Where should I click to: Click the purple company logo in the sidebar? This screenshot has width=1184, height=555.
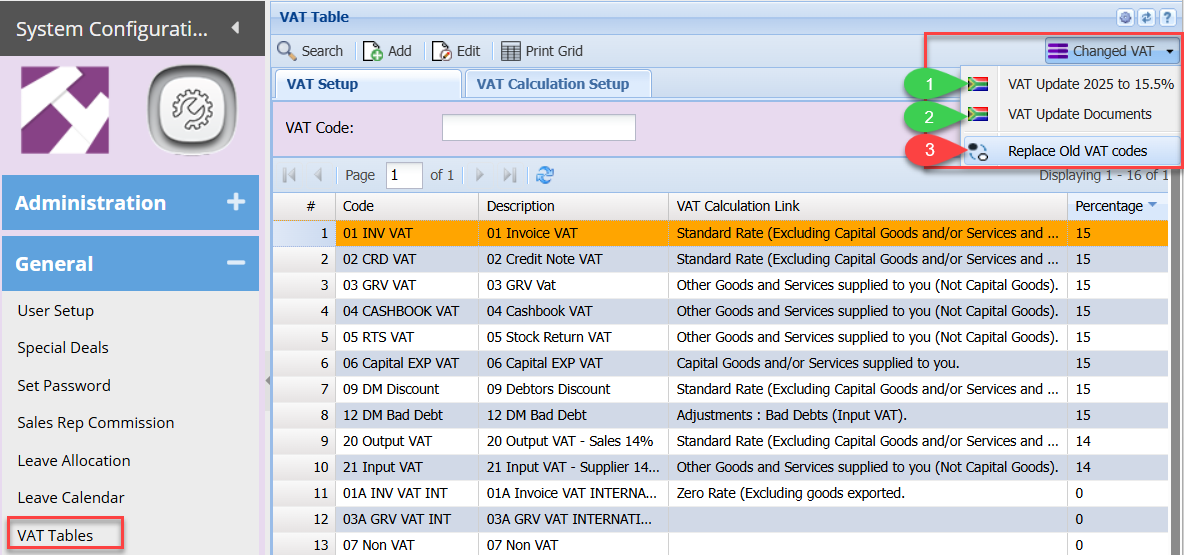65,109
